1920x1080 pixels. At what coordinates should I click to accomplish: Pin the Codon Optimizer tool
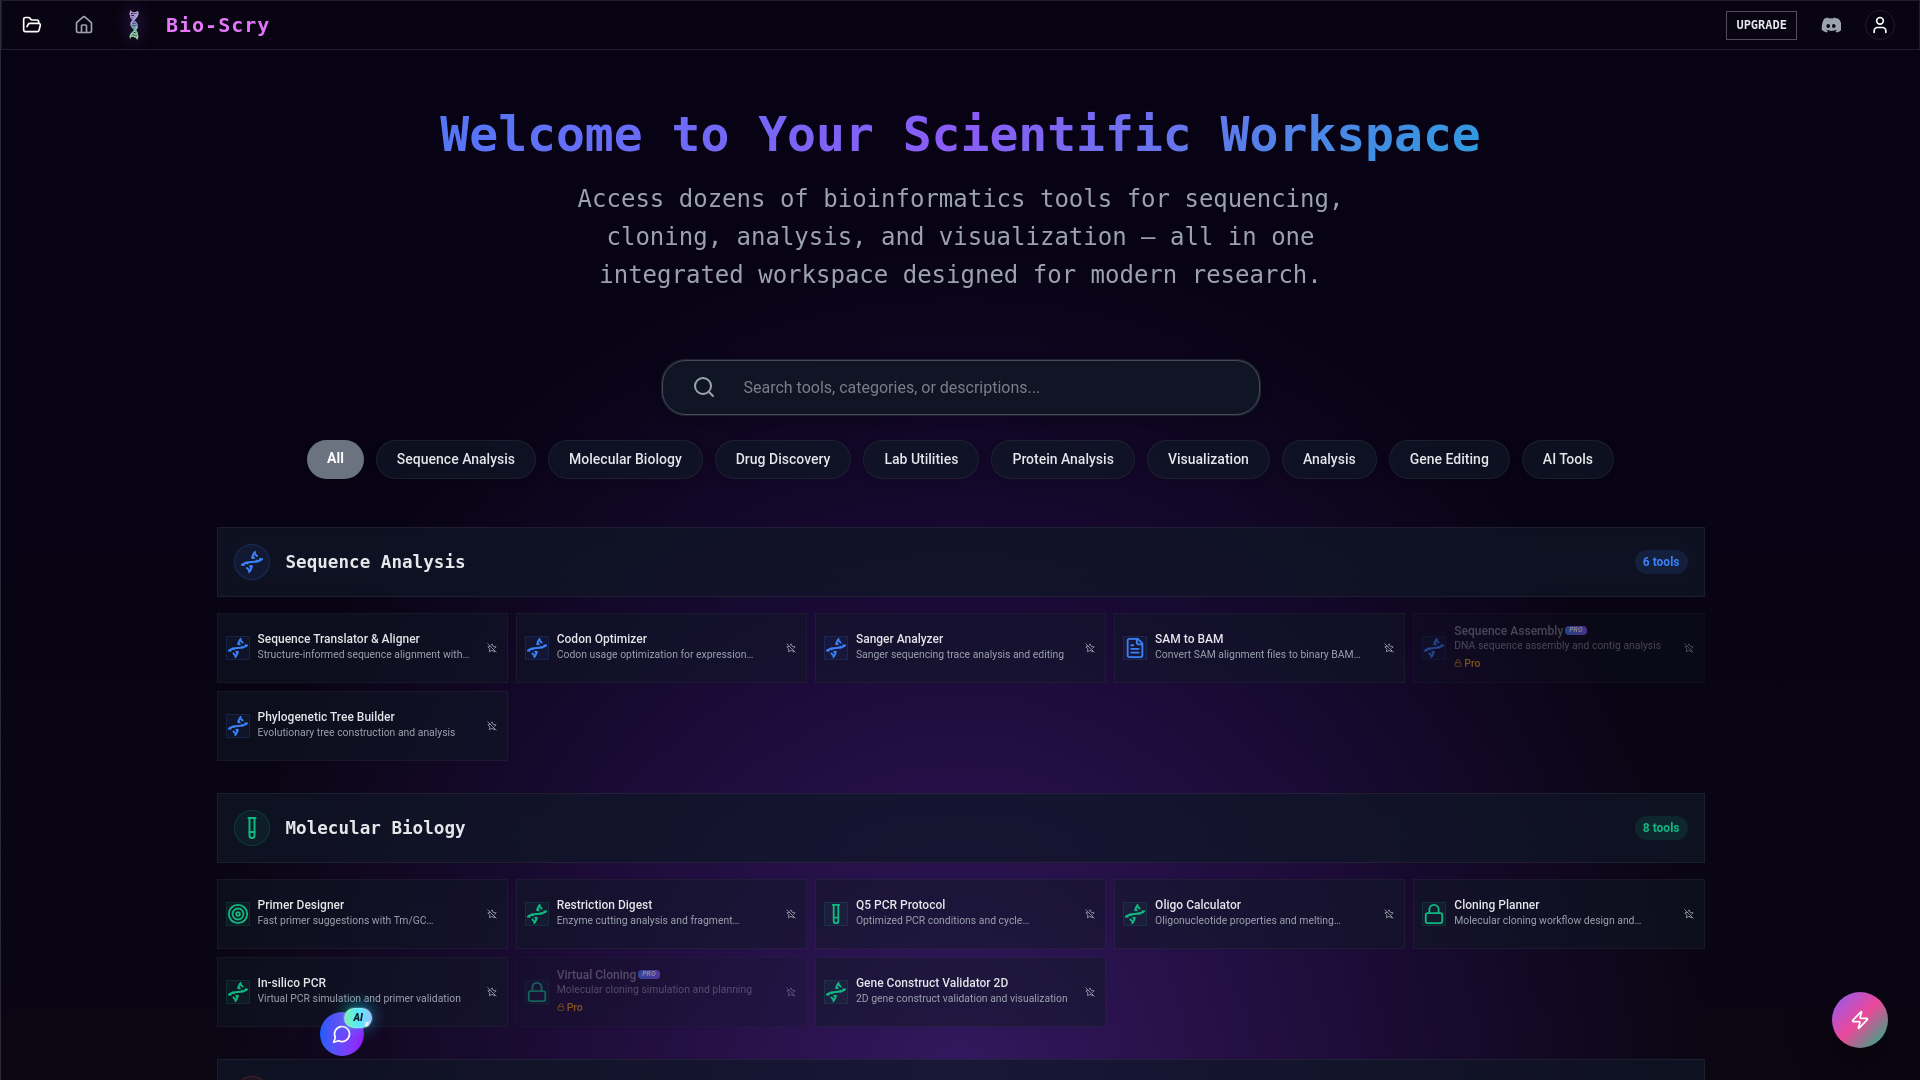click(791, 648)
